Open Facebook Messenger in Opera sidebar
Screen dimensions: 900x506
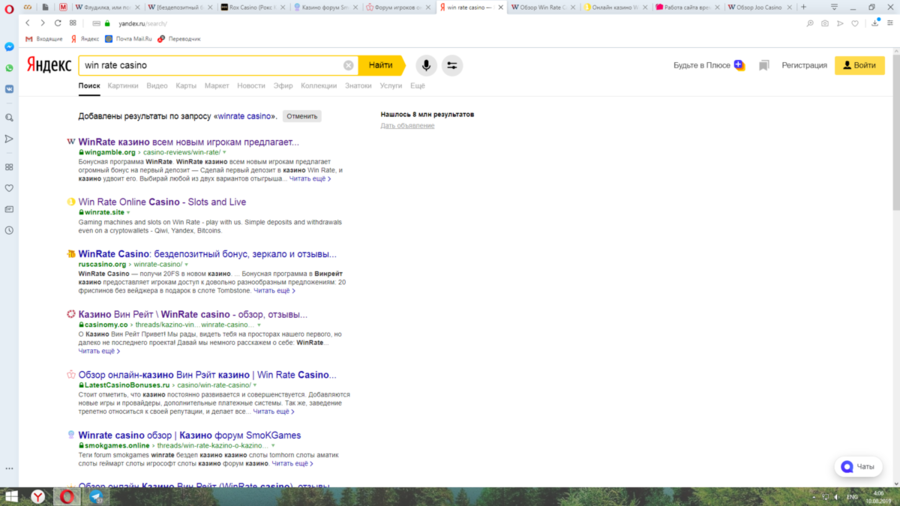[x=9, y=47]
